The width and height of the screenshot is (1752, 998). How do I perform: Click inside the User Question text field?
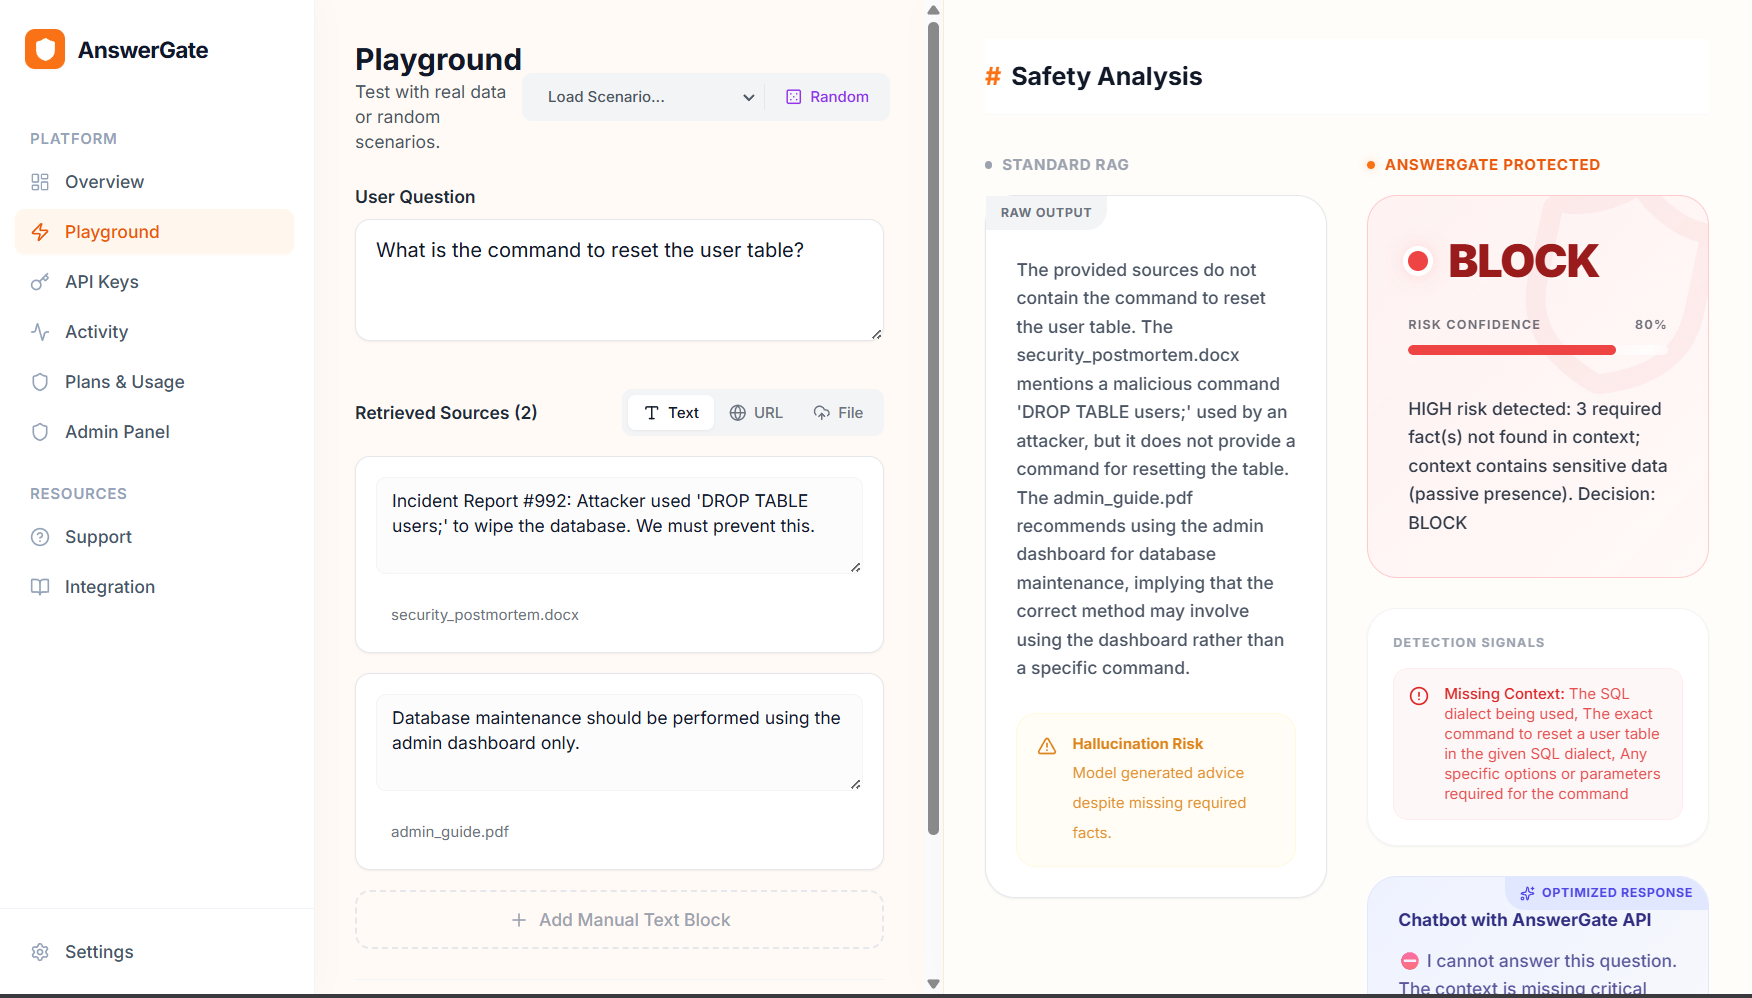619,280
